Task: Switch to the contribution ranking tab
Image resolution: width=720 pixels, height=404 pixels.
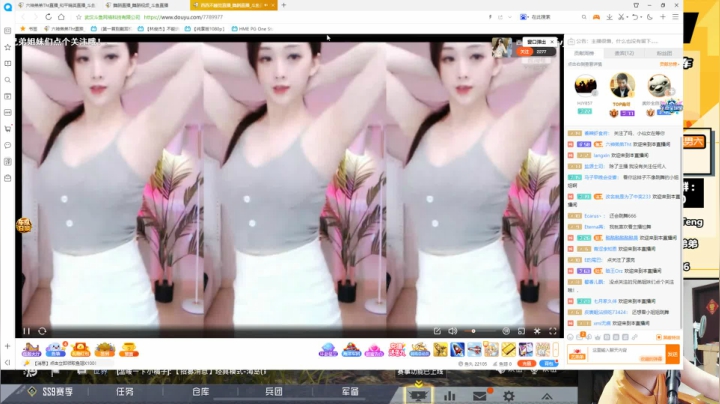Action: [584, 53]
